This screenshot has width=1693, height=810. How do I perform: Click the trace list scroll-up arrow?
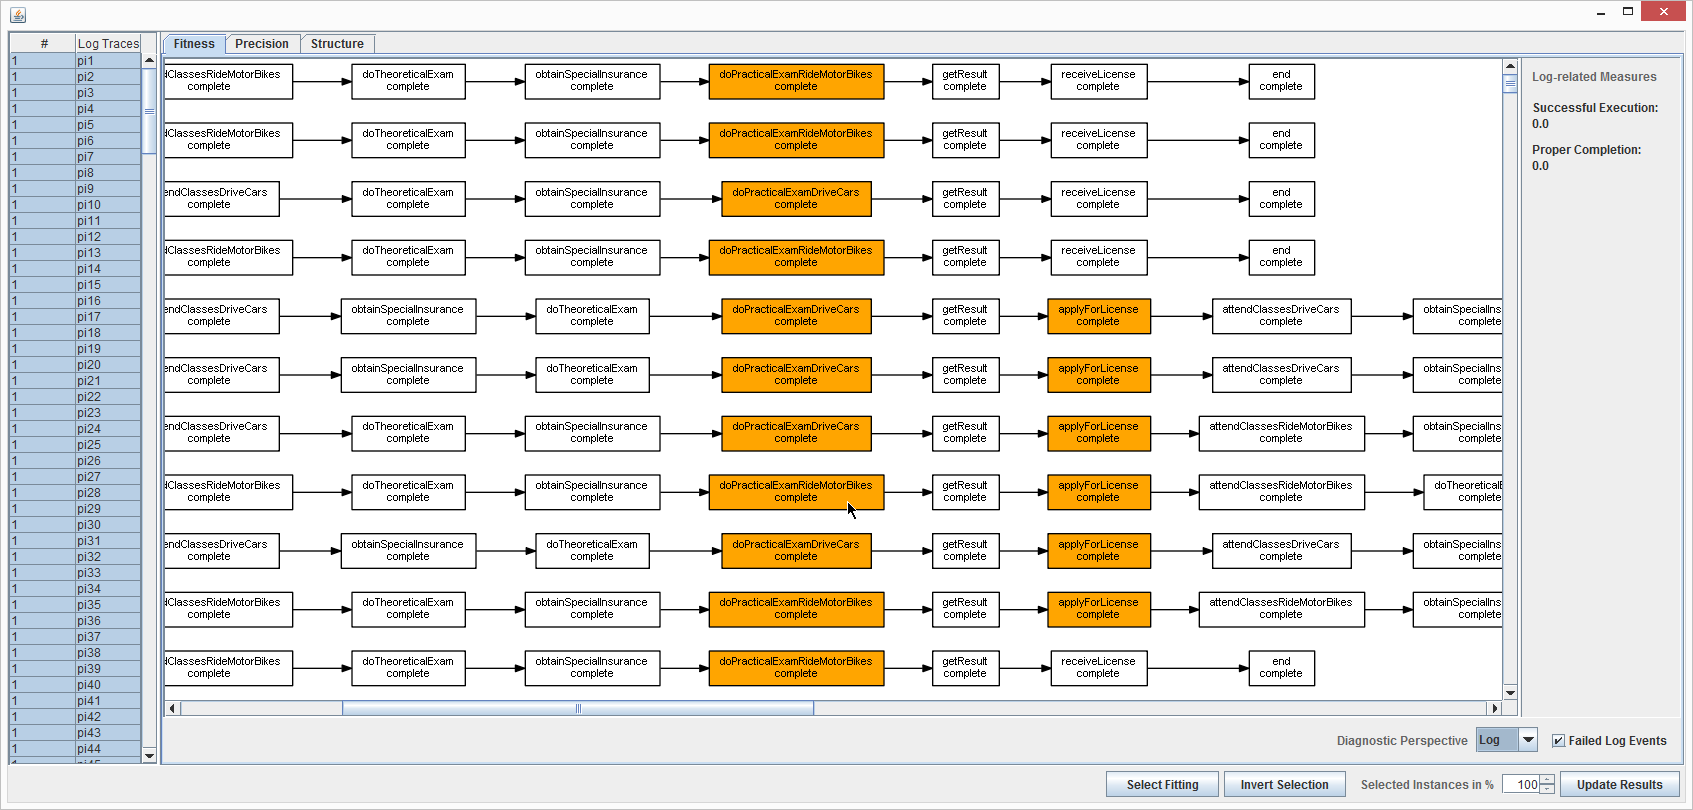[x=149, y=60]
